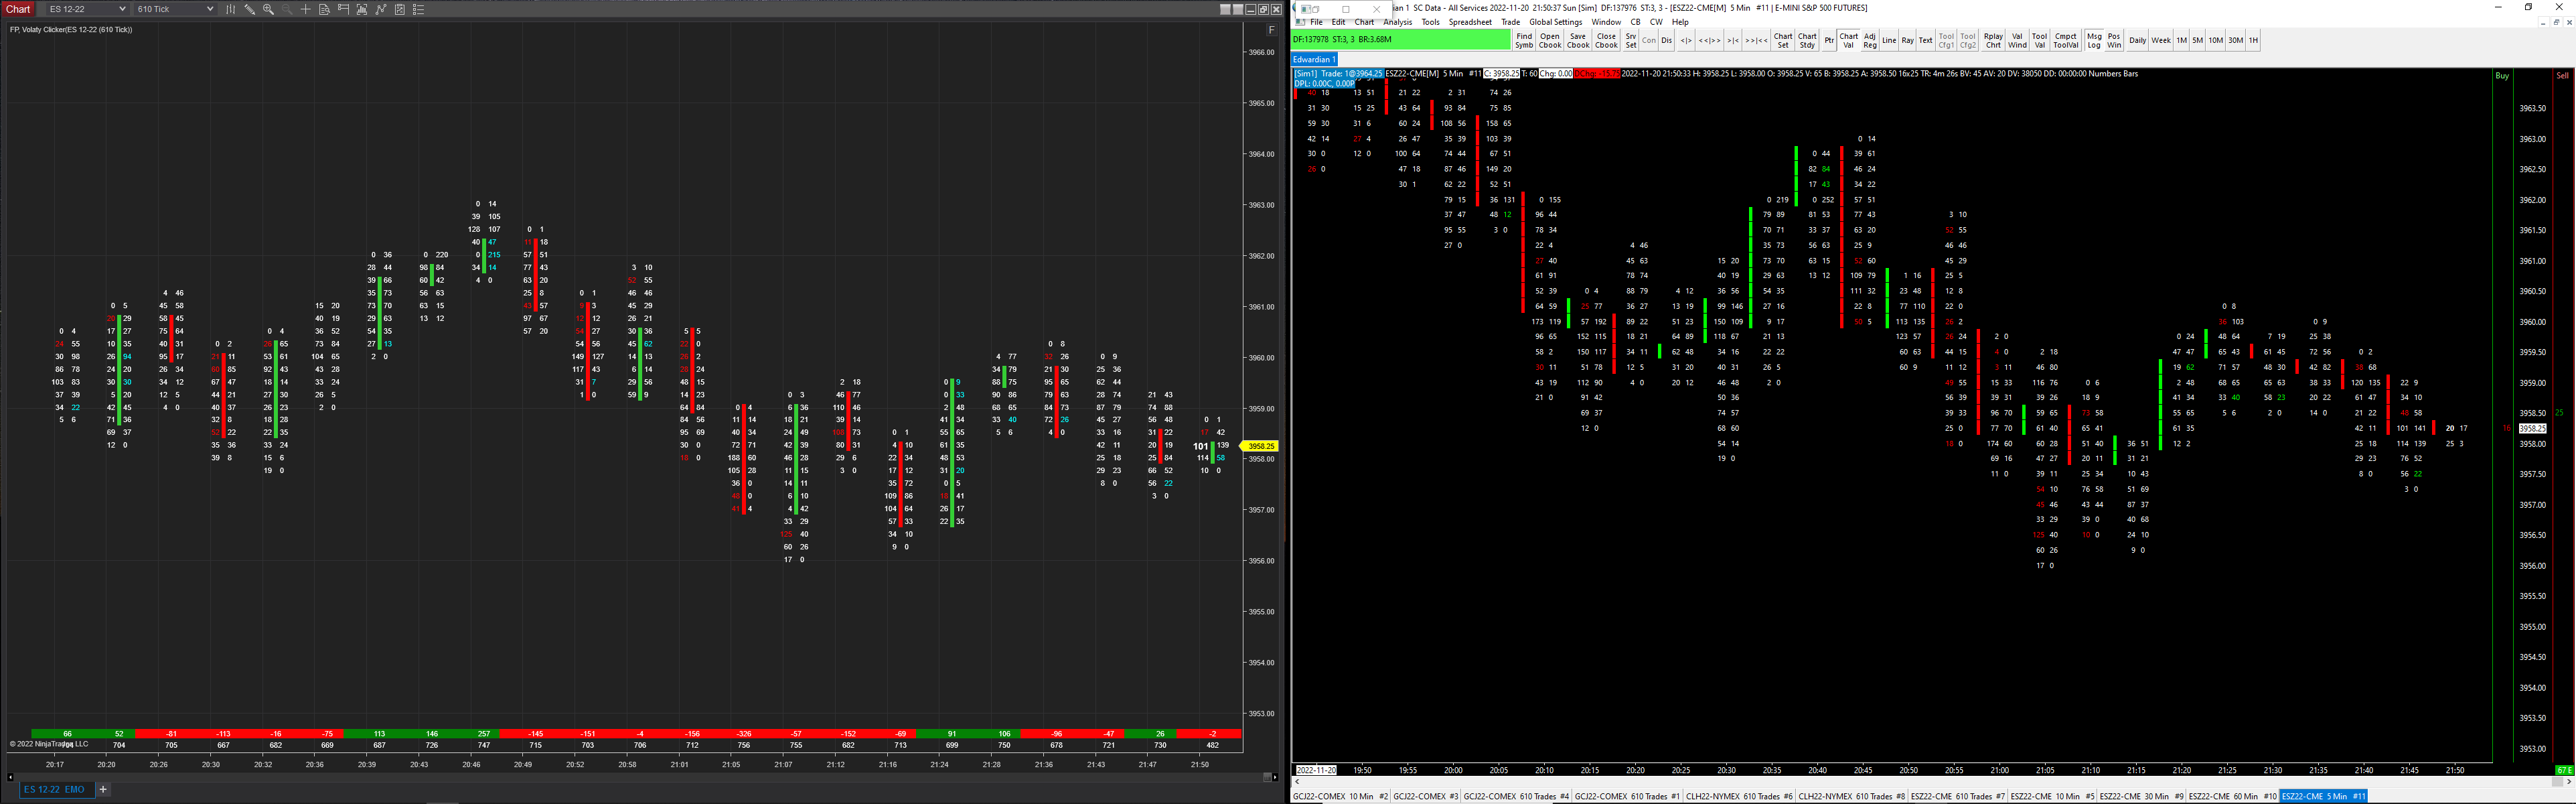Select the drawing tools pencil icon
Image resolution: width=2576 pixels, height=804 pixels.
click(x=250, y=9)
